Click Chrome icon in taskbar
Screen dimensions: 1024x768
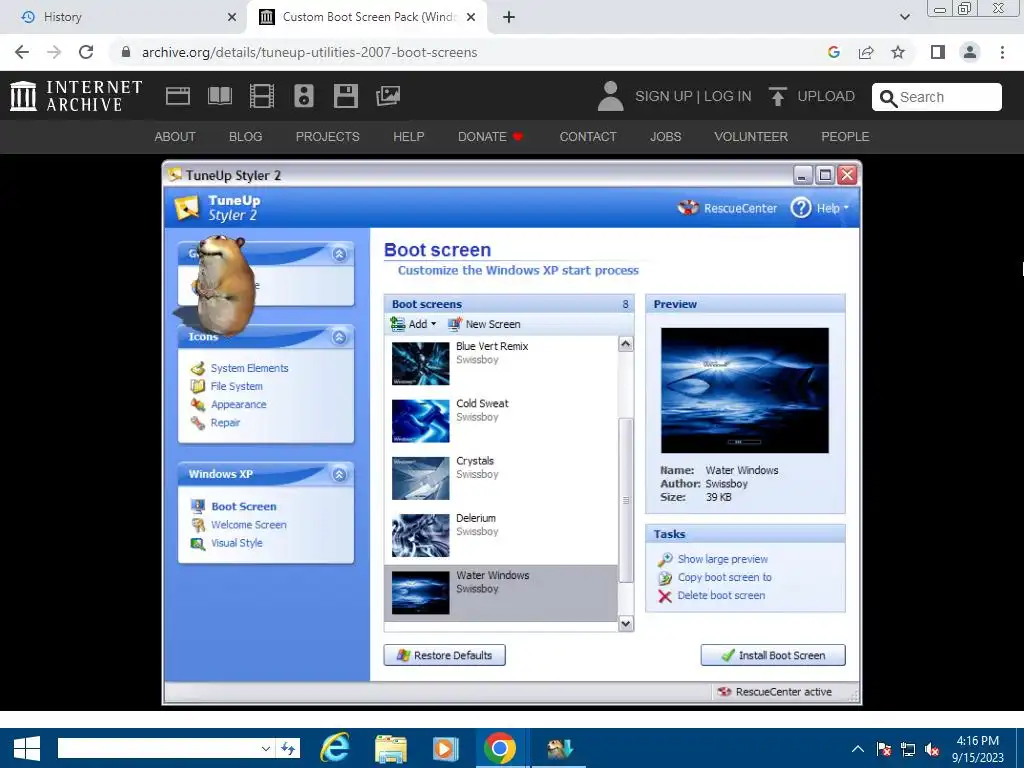pyautogui.click(x=500, y=748)
